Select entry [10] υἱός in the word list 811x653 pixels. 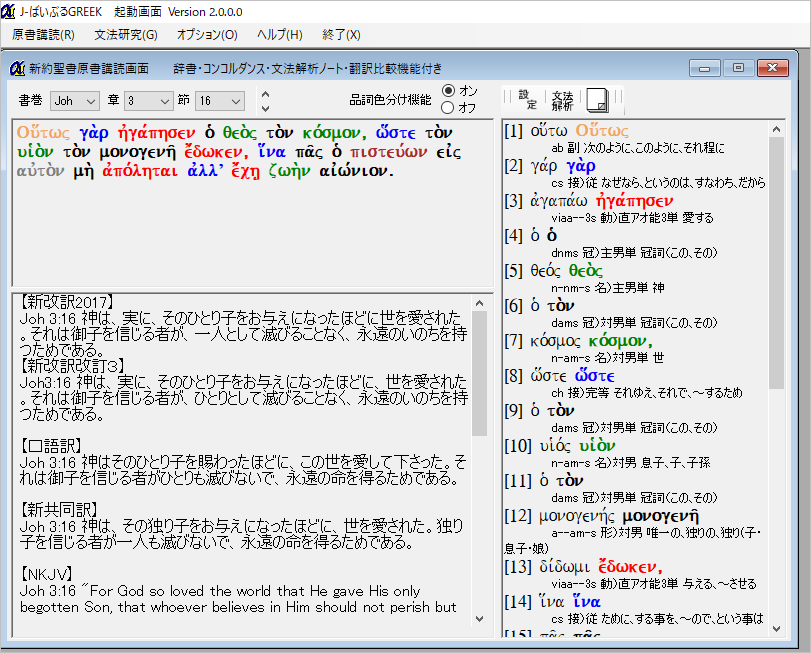pos(560,446)
